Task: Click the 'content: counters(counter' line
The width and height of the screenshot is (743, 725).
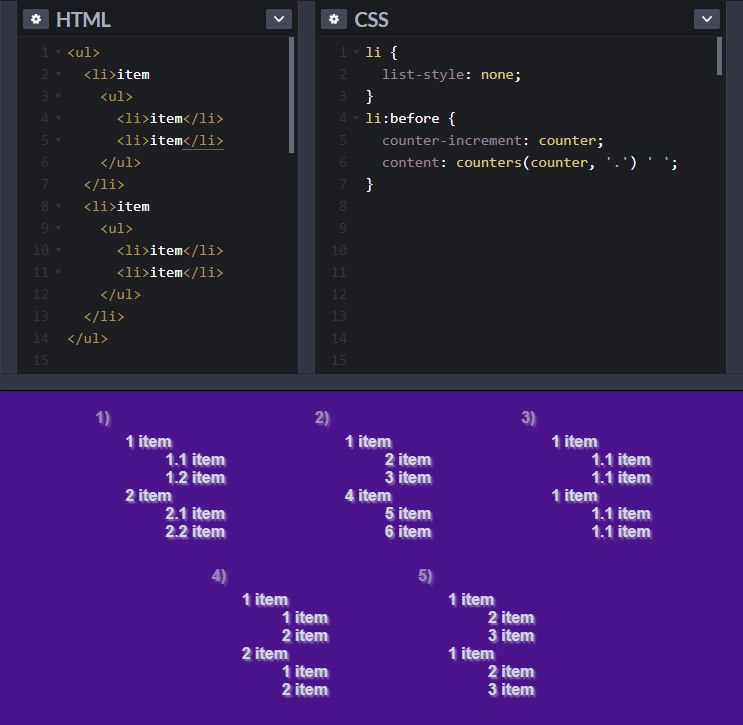Action: tap(530, 163)
